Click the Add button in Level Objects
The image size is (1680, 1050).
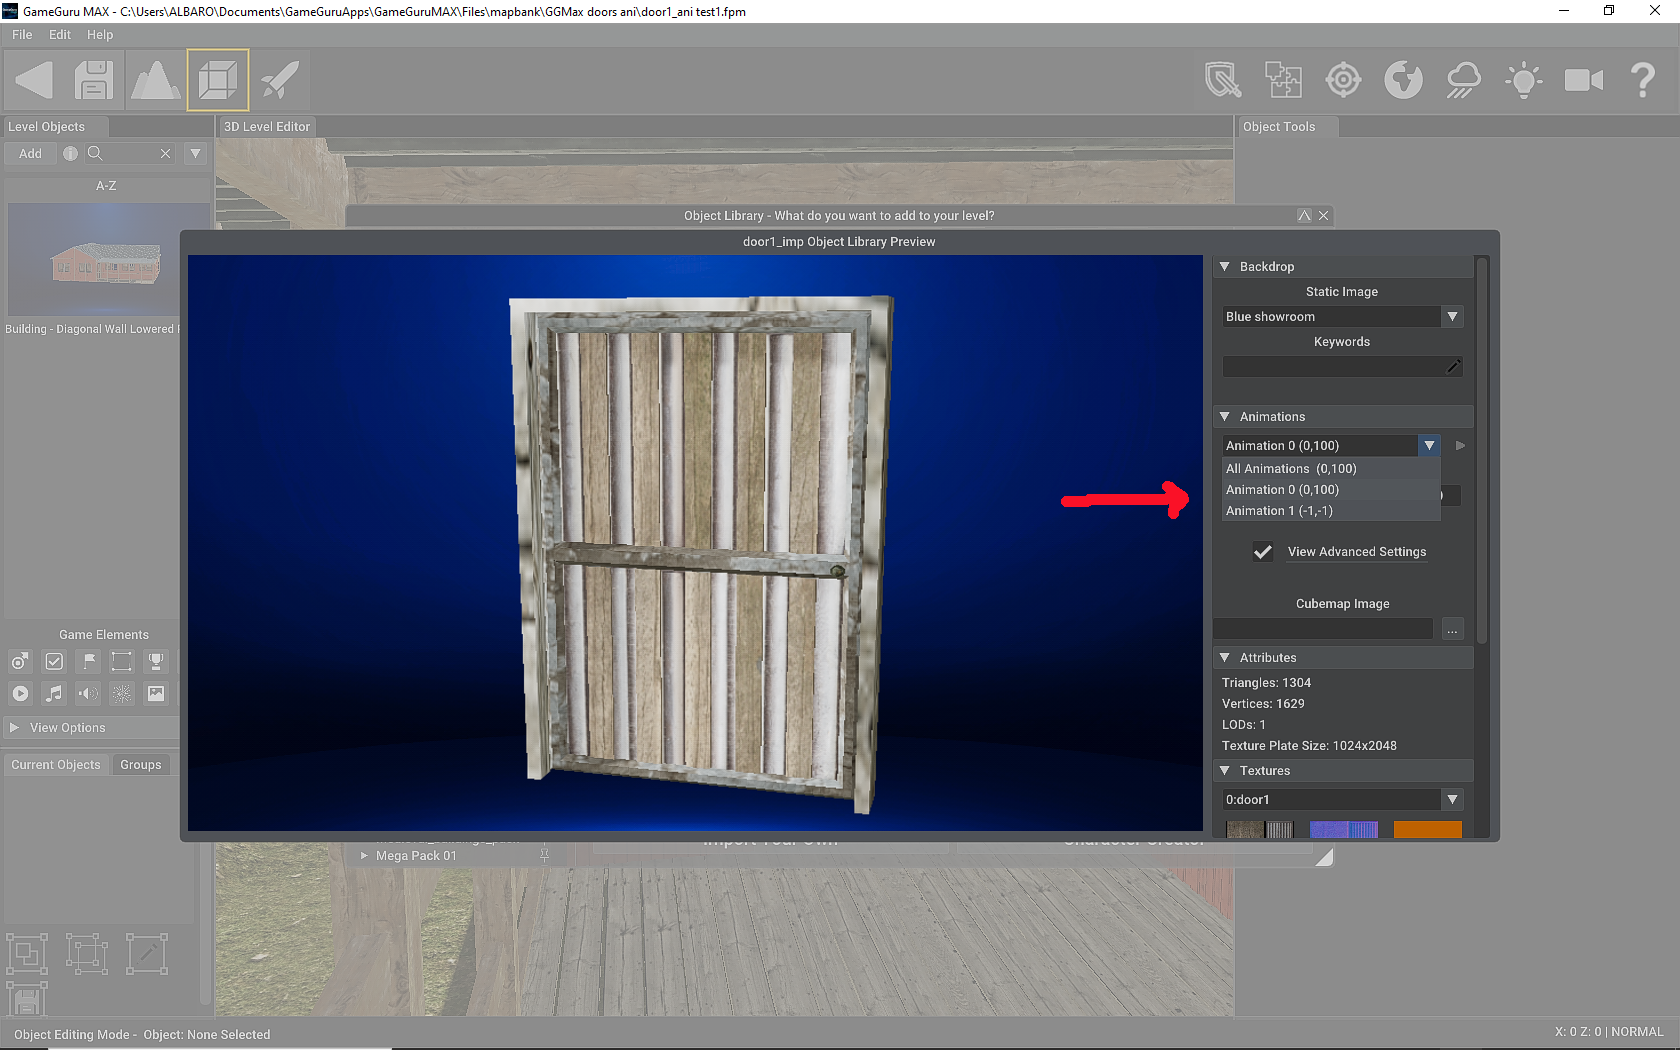pos(30,153)
